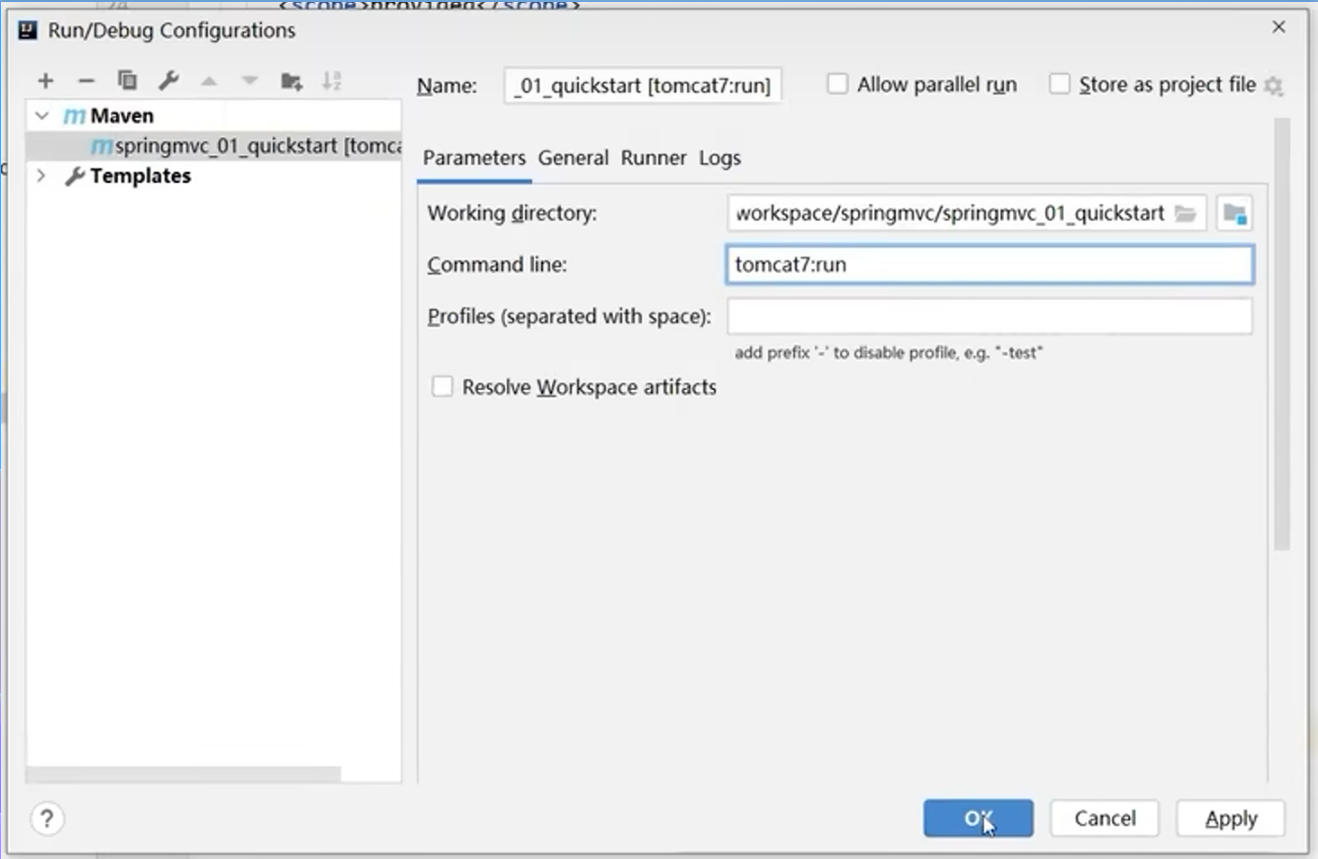Image resolution: width=1318 pixels, height=859 pixels.
Task: Click the Profiles input field
Action: pyautogui.click(x=990, y=317)
